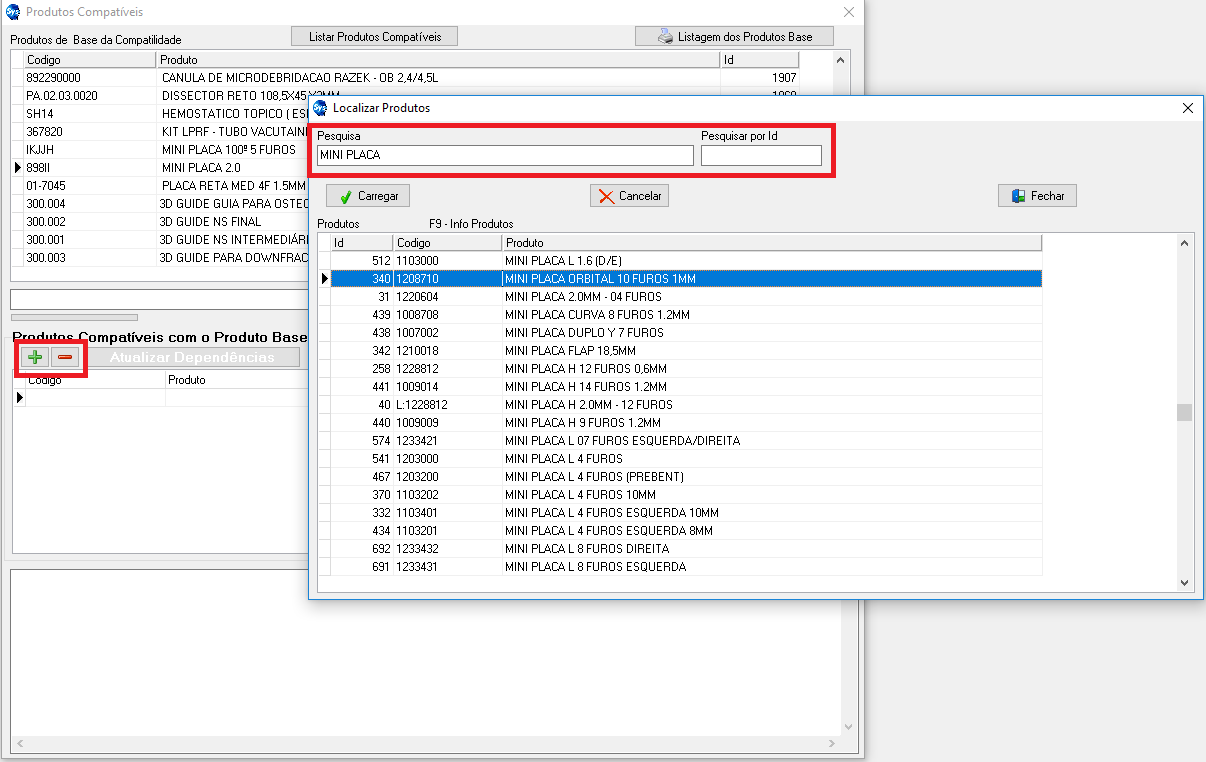Click the Pesquisa search text field
1206x762 pixels.
pyautogui.click(x=504, y=155)
